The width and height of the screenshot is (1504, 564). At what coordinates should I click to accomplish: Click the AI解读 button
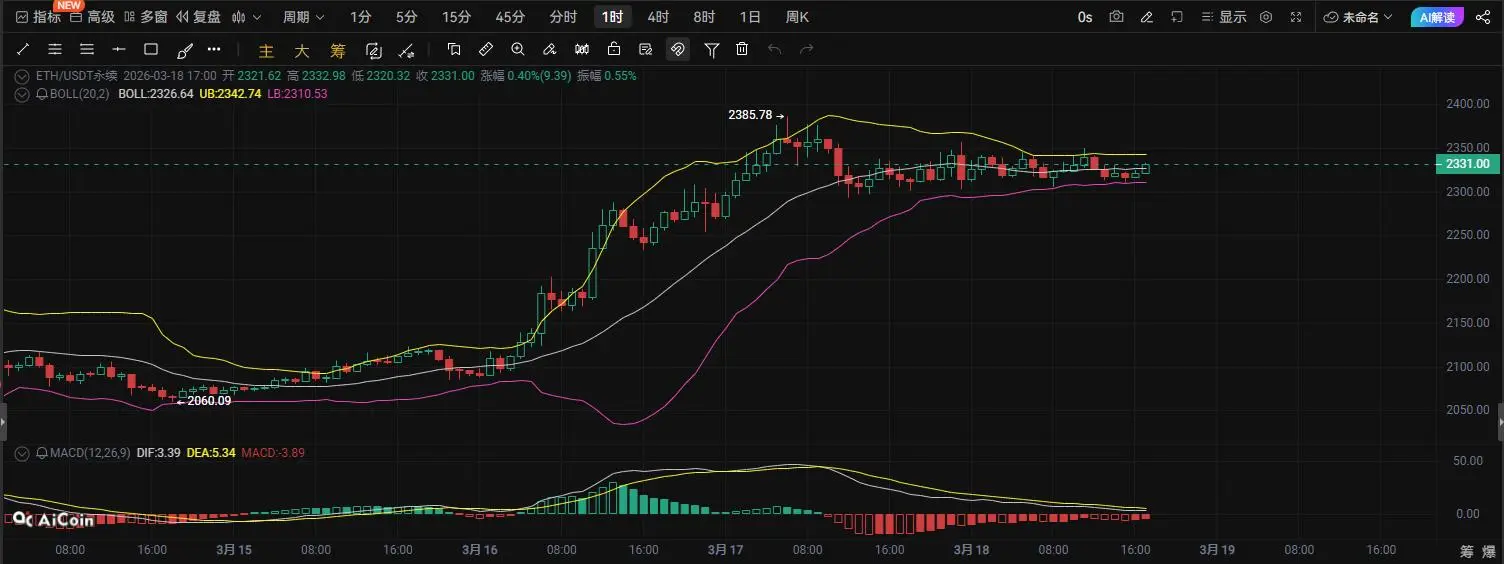pos(1439,17)
